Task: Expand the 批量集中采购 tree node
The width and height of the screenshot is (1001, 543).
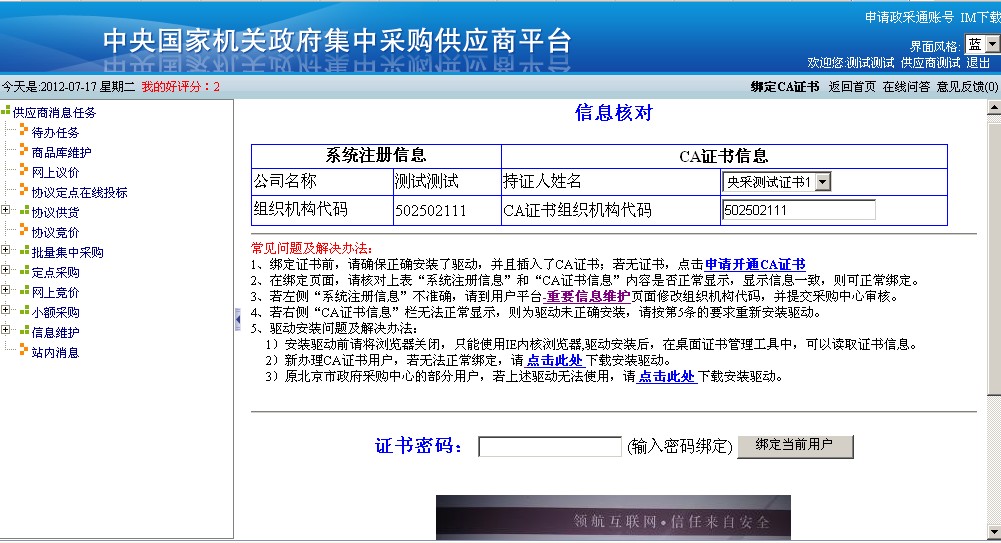Action: click(x=7, y=251)
